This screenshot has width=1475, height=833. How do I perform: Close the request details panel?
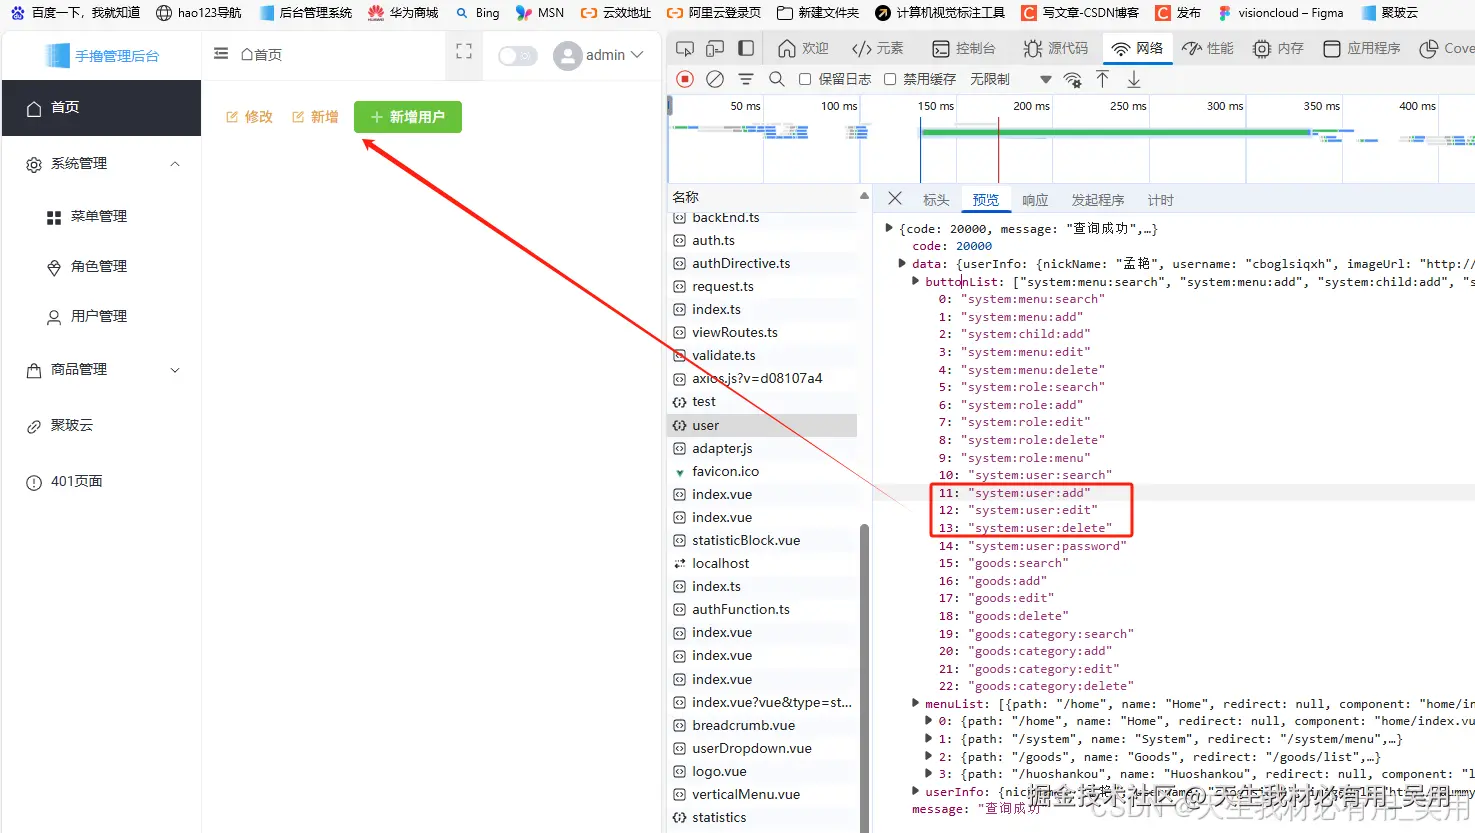(x=895, y=199)
